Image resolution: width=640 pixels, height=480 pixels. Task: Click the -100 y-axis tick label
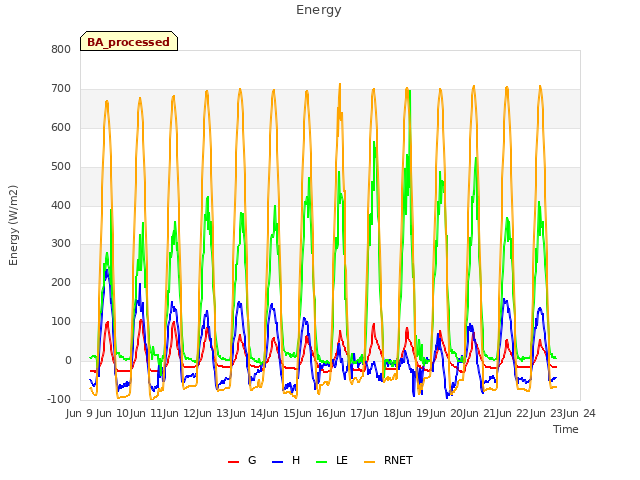pos(59,399)
